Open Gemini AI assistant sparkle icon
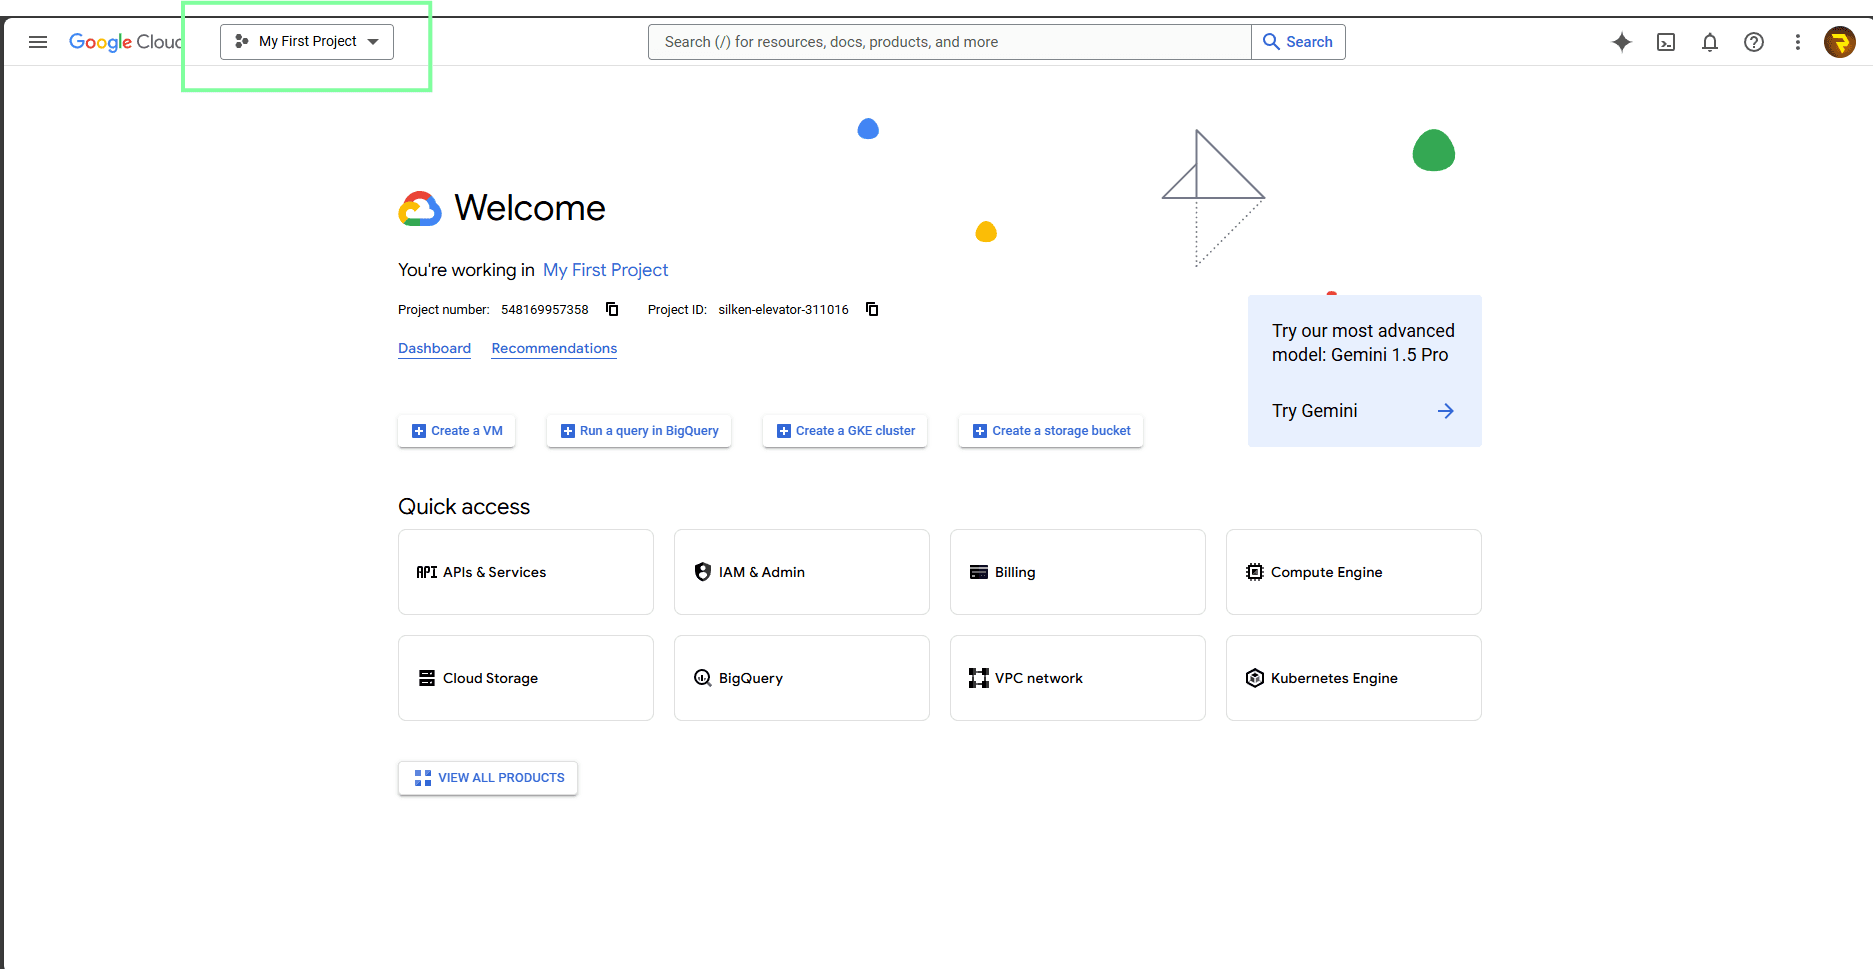The width and height of the screenshot is (1873, 969). 1622,42
